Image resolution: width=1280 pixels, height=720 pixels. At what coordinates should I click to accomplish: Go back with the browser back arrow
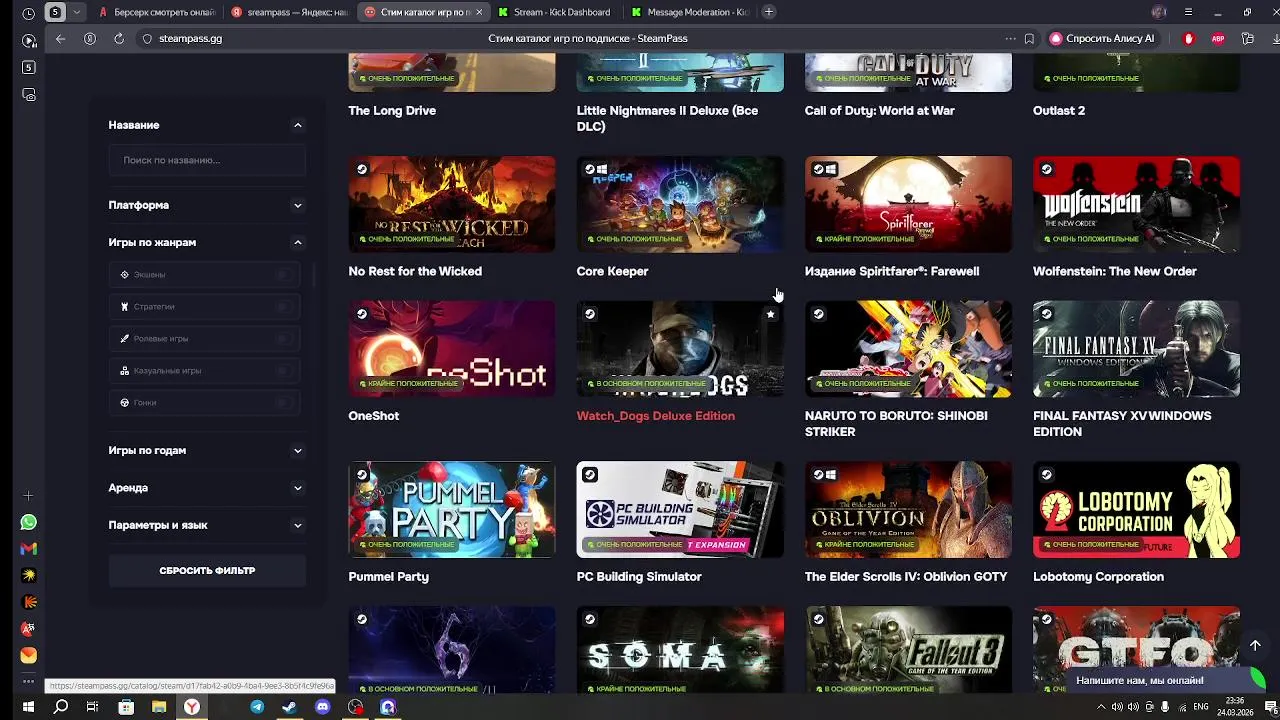pos(60,38)
